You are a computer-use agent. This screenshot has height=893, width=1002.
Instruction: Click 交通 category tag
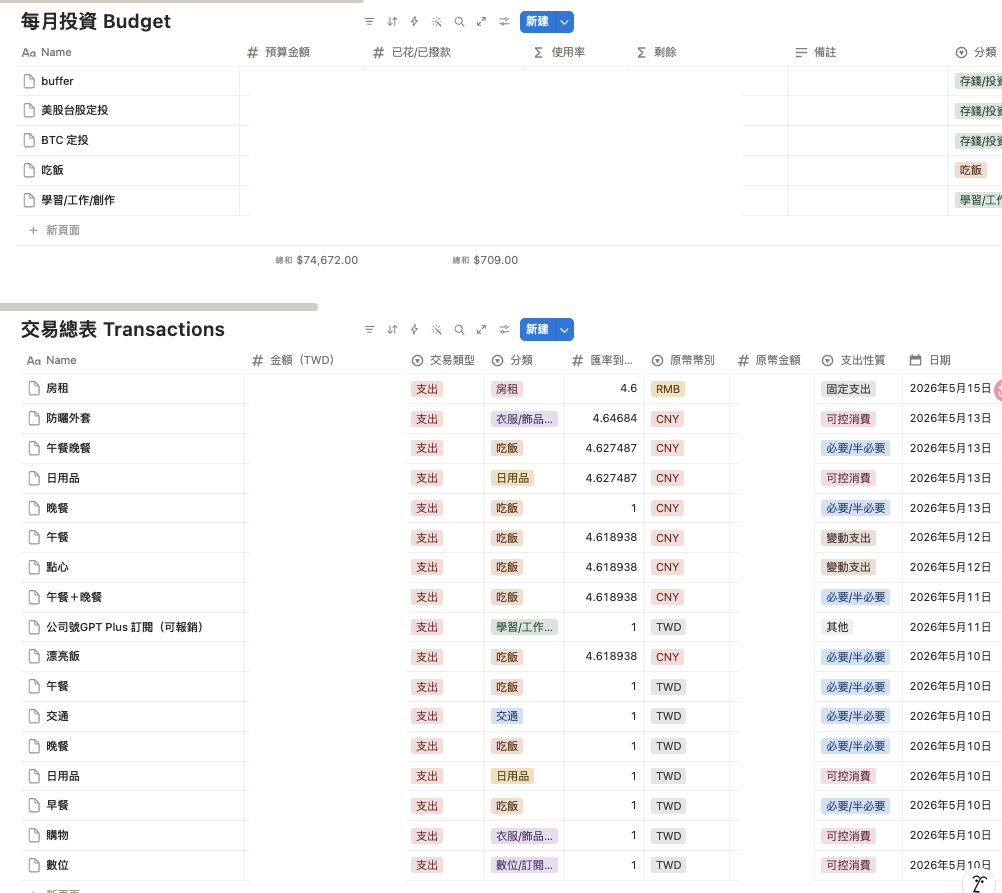[x=507, y=717]
